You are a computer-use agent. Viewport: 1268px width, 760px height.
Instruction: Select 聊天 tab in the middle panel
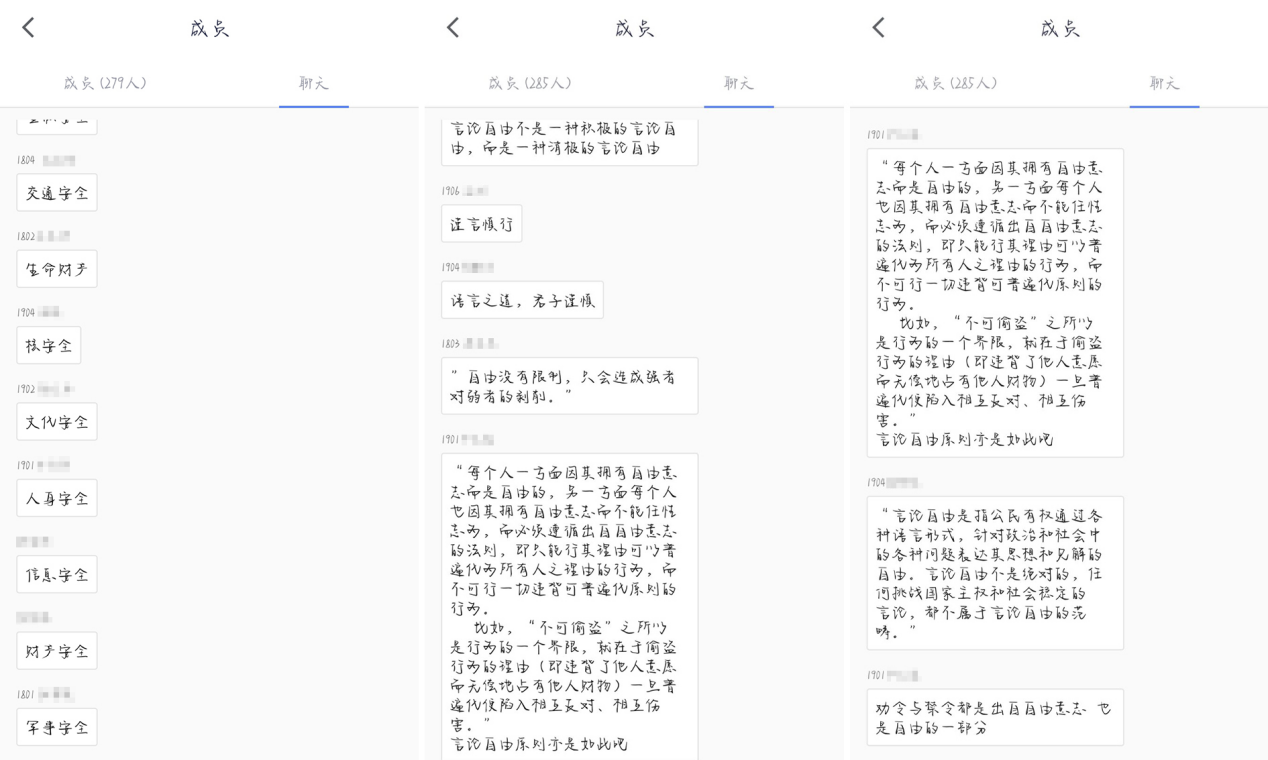tap(739, 83)
